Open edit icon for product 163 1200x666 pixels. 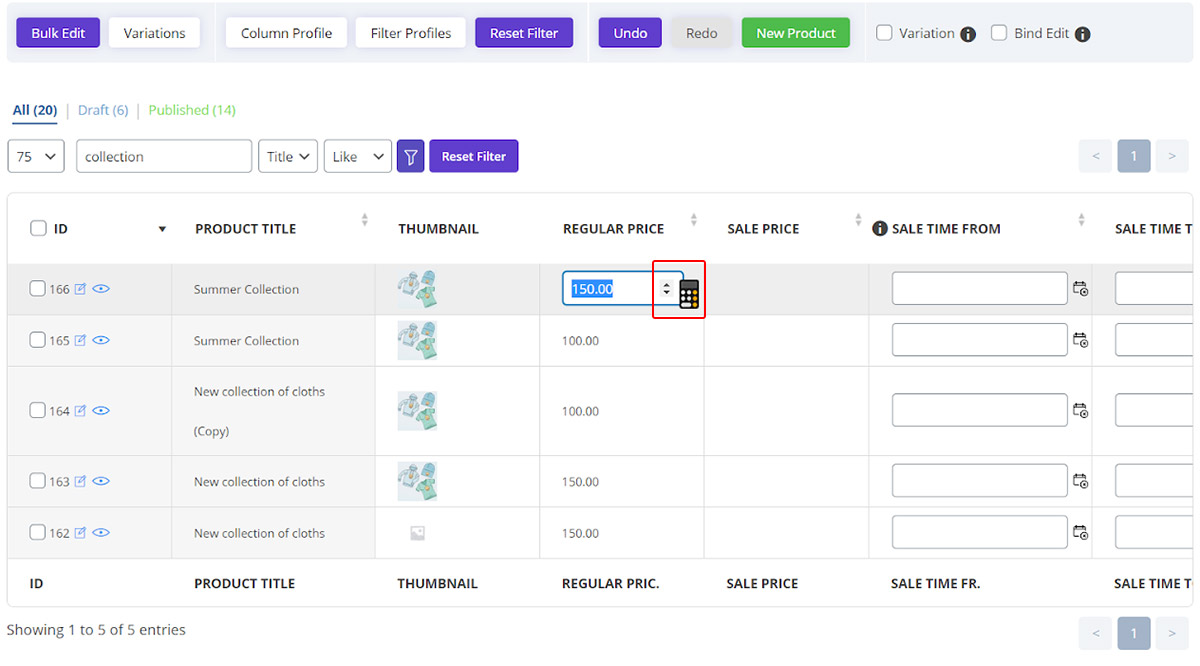point(81,481)
